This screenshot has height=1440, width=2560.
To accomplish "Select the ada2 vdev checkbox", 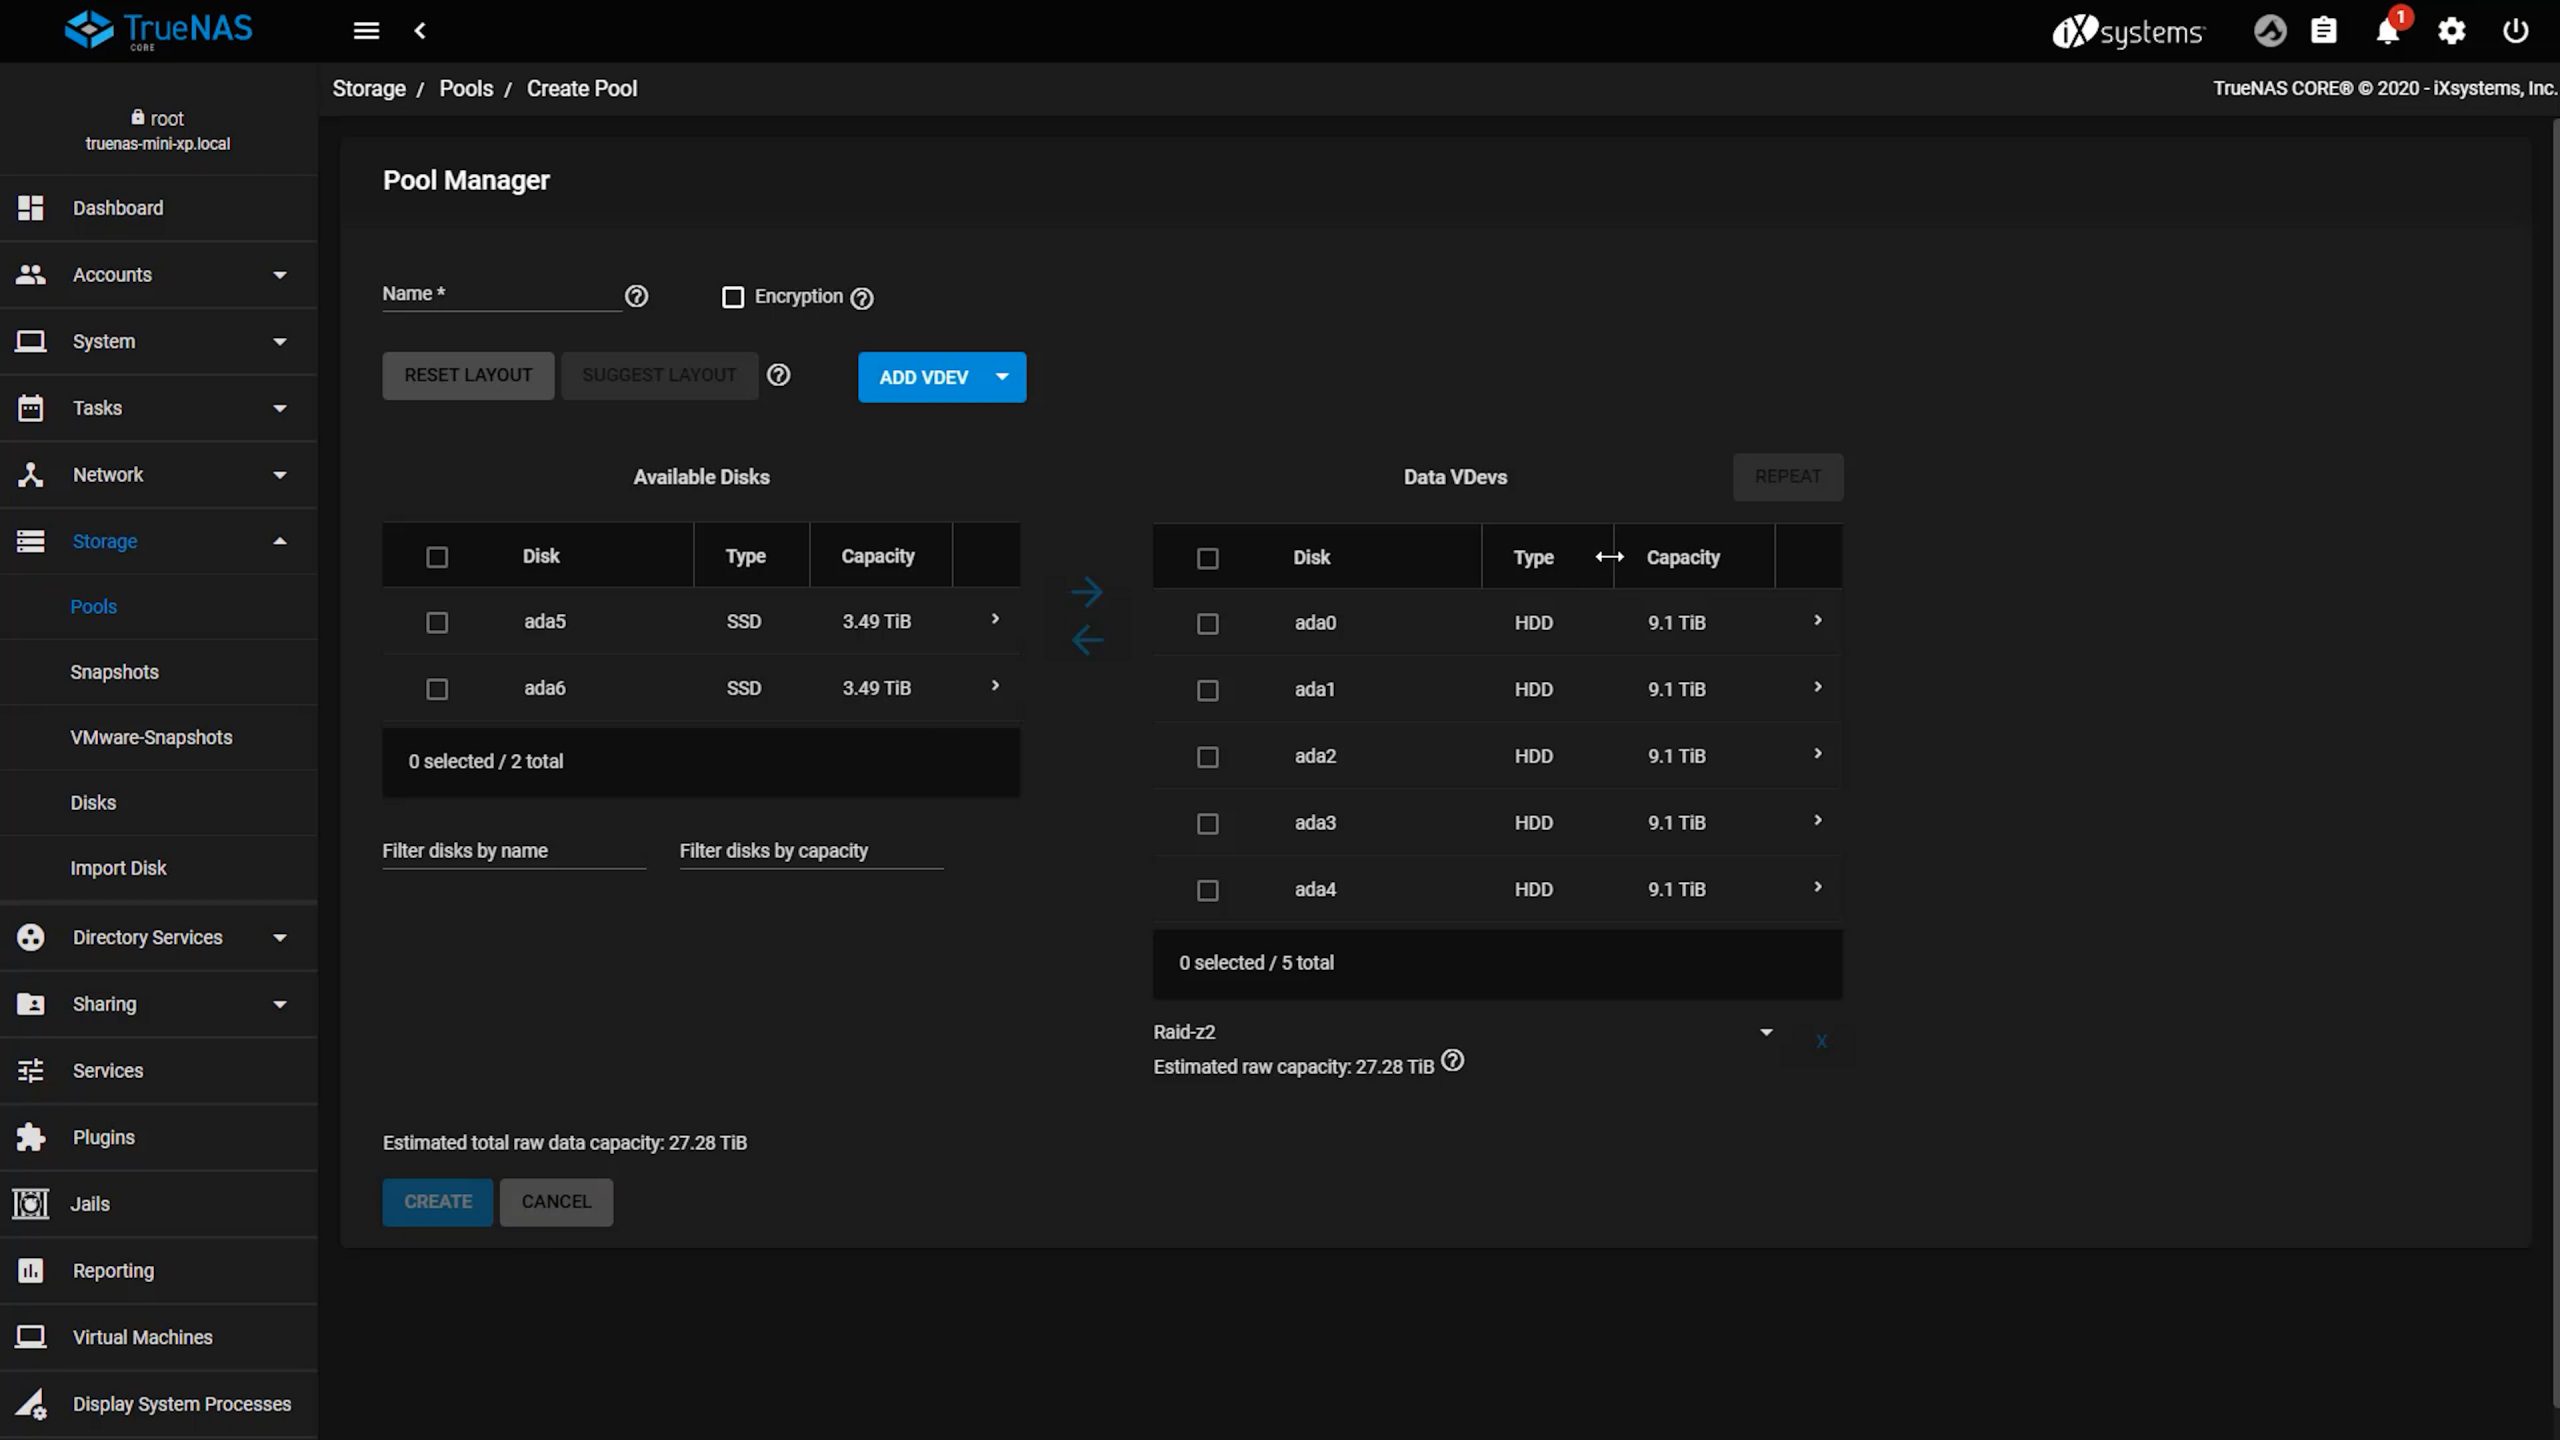I will click(x=1208, y=757).
